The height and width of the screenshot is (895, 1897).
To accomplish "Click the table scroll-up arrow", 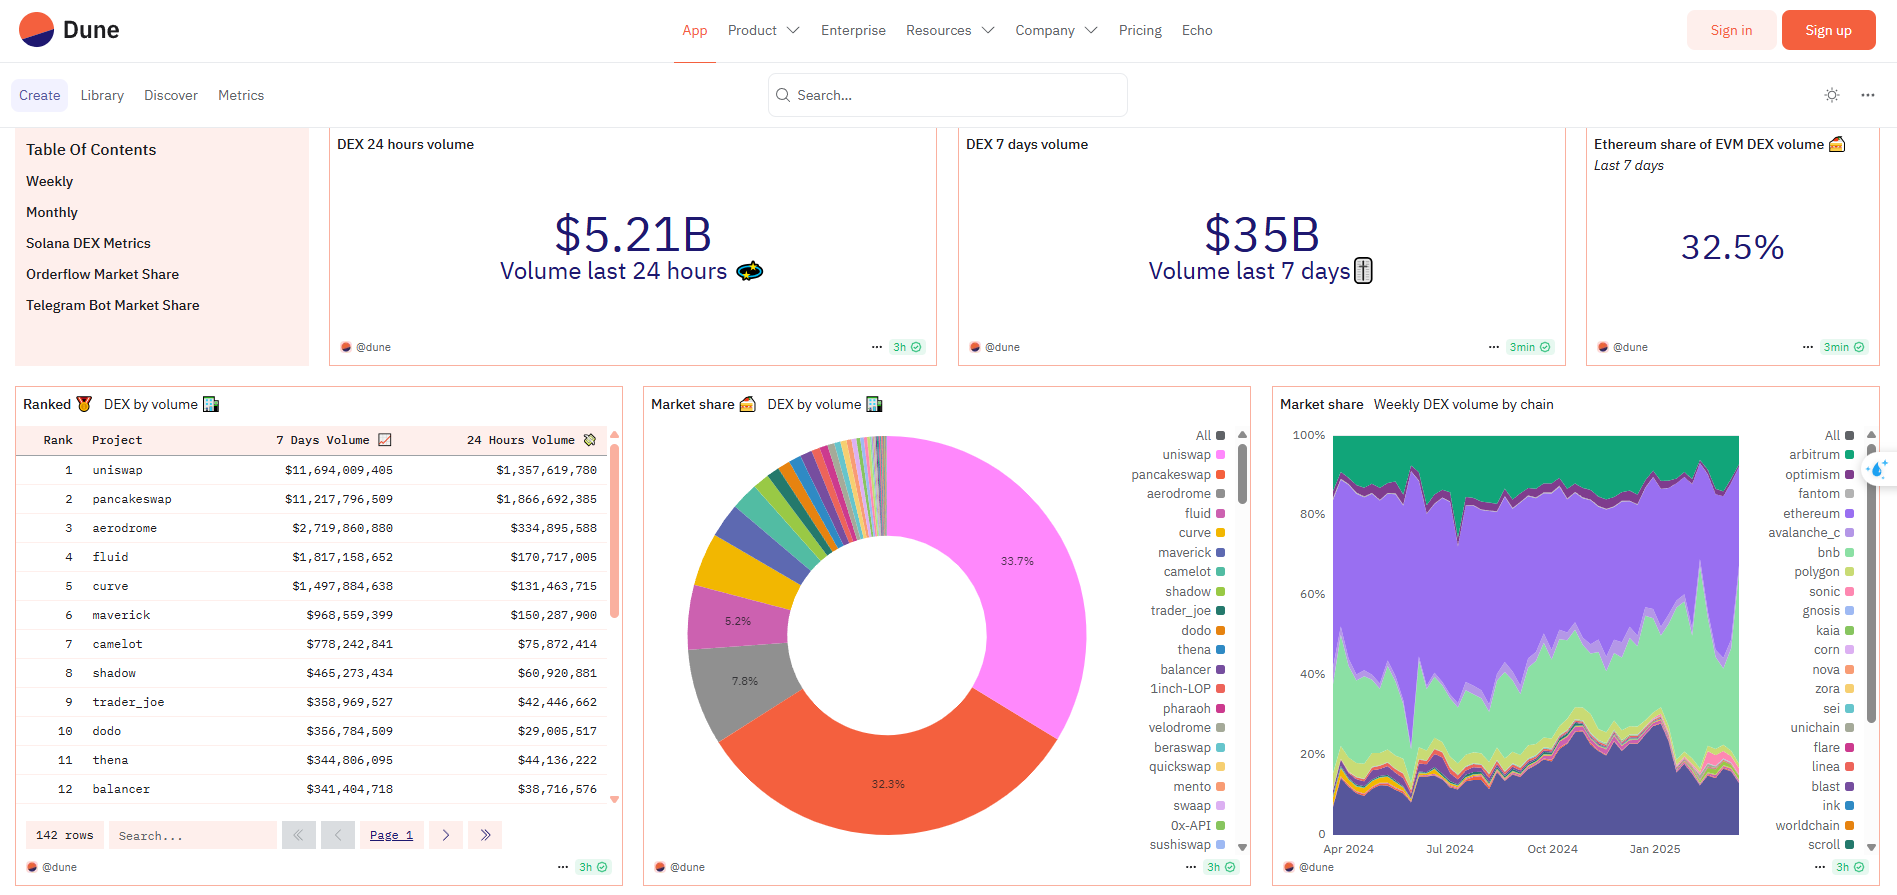I will [x=614, y=435].
